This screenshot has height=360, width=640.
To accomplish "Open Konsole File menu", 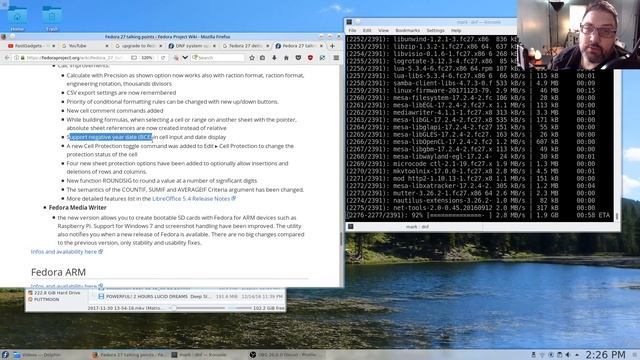I will (352, 31).
